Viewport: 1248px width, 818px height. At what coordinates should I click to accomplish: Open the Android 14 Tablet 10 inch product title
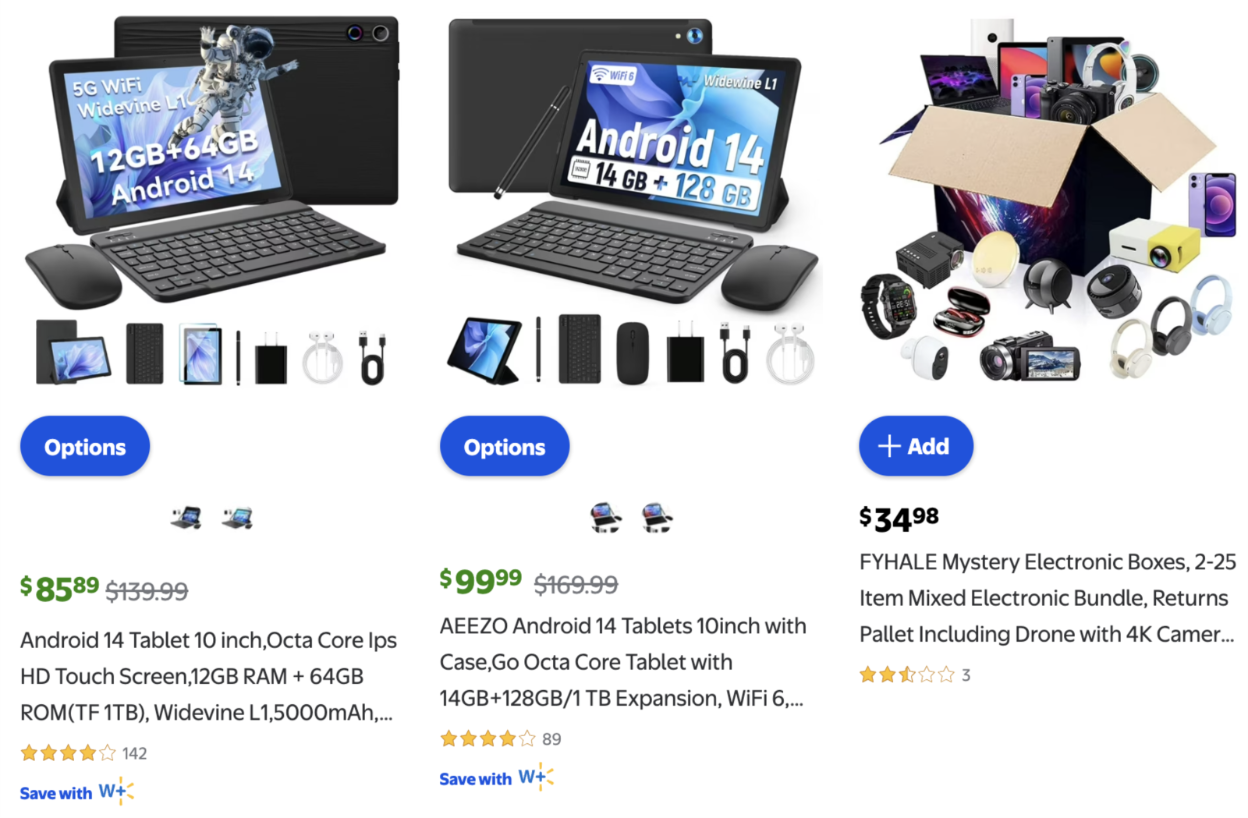click(209, 676)
